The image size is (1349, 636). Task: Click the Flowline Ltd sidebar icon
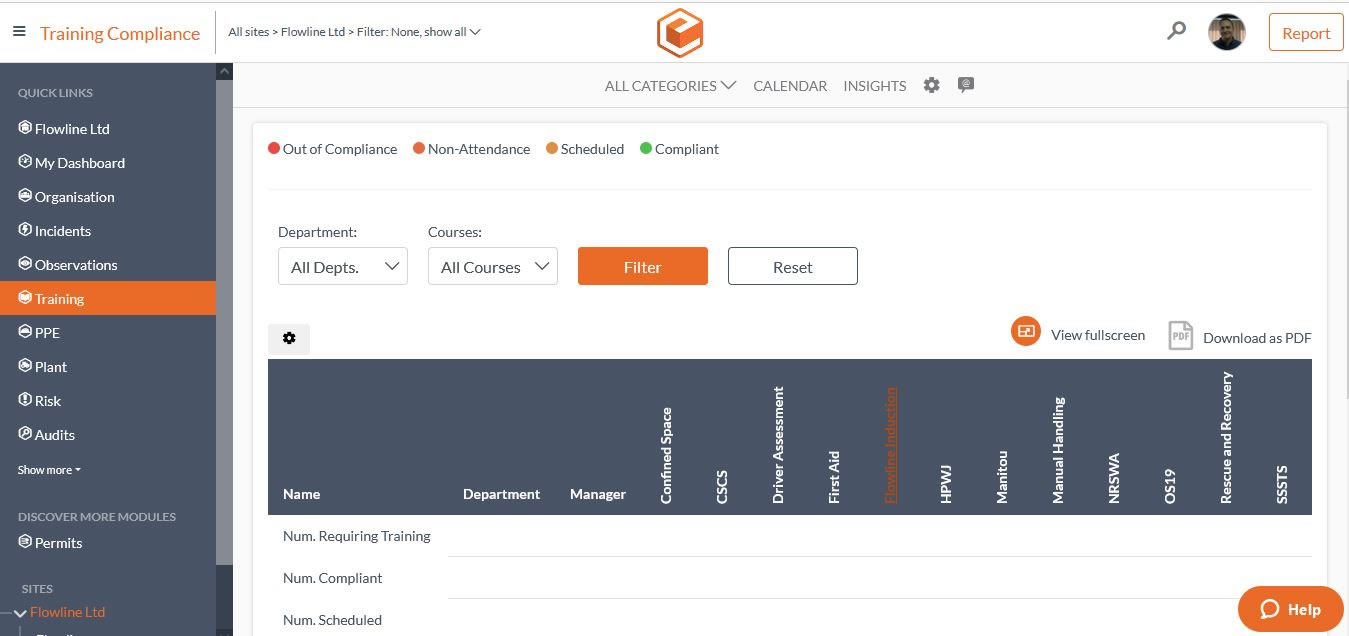(x=26, y=128)
